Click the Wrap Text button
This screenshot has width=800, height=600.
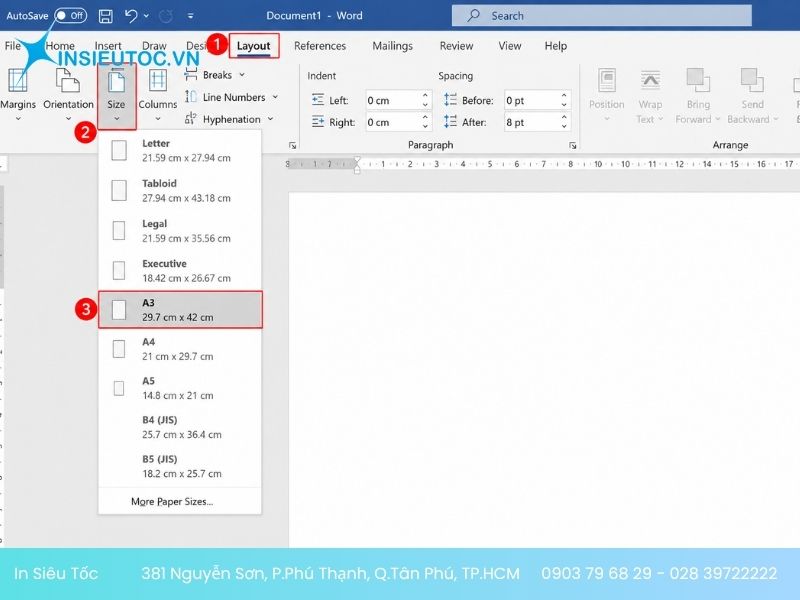[649, 95]
